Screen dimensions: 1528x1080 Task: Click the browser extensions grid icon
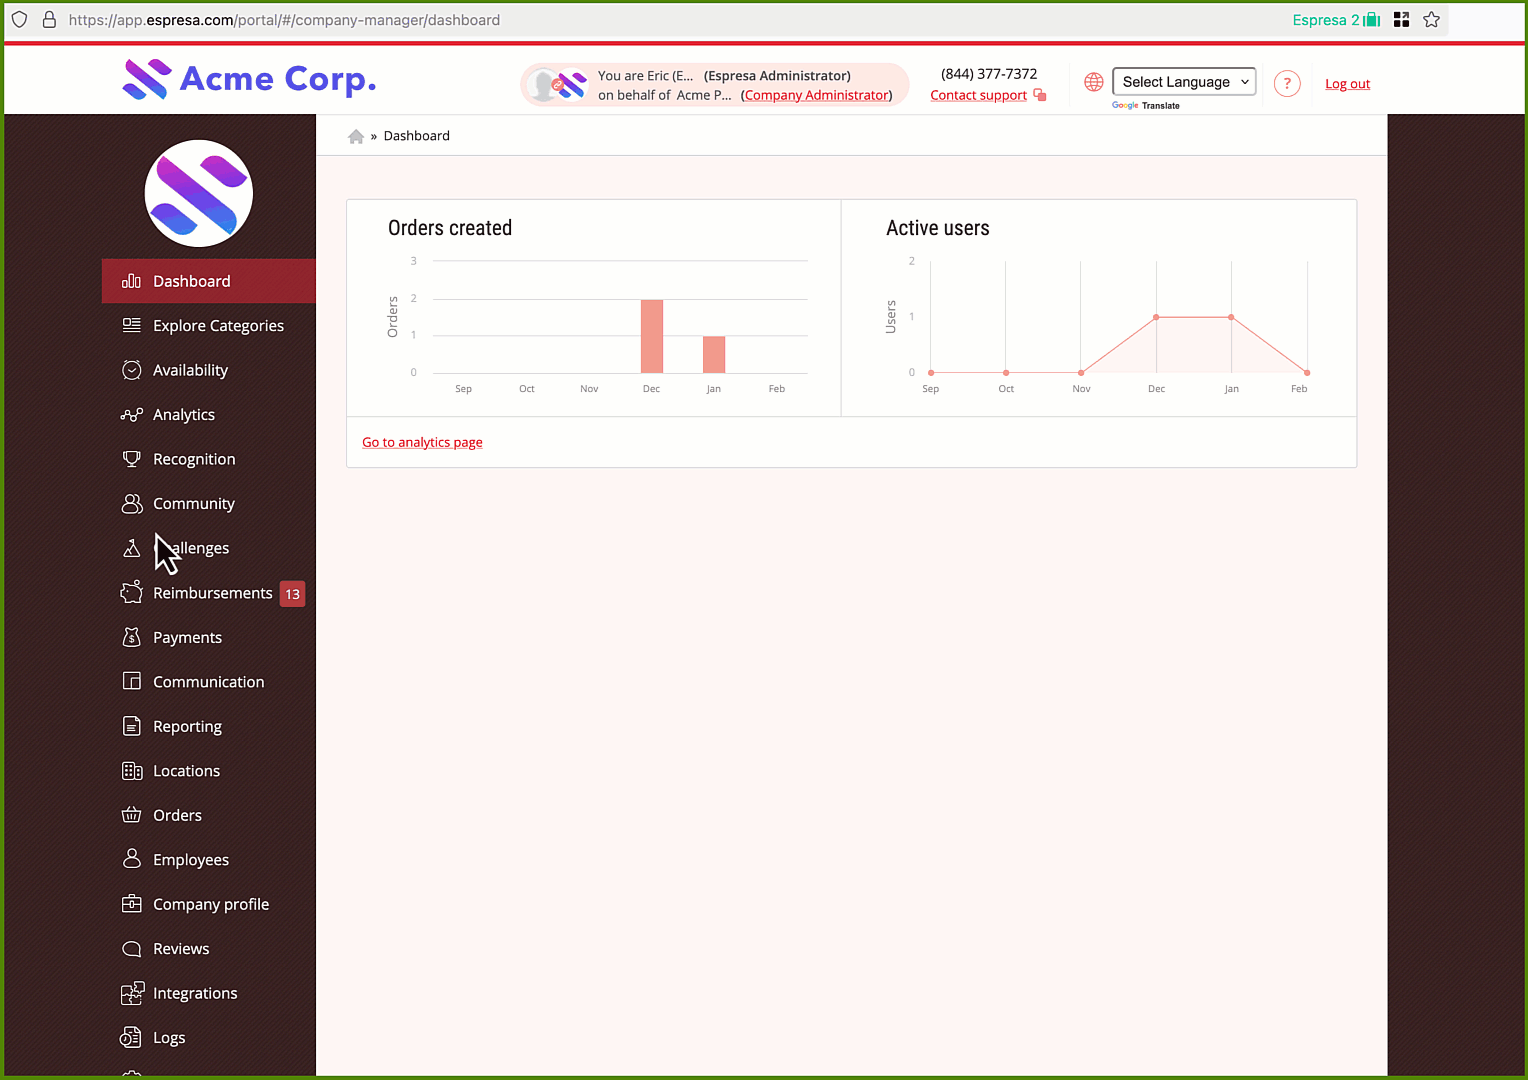pyautogui.click(x=1401, y=20)
